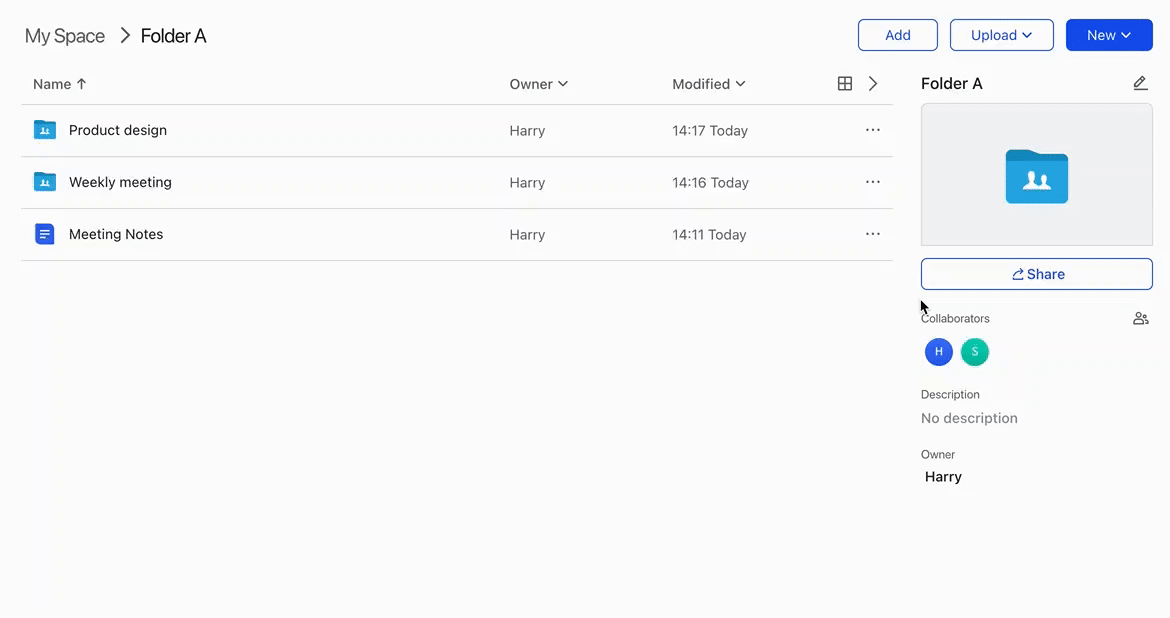The image size is (1170, 618).
Task: Expand the Upload dropdown
Action: [1001, 35]
